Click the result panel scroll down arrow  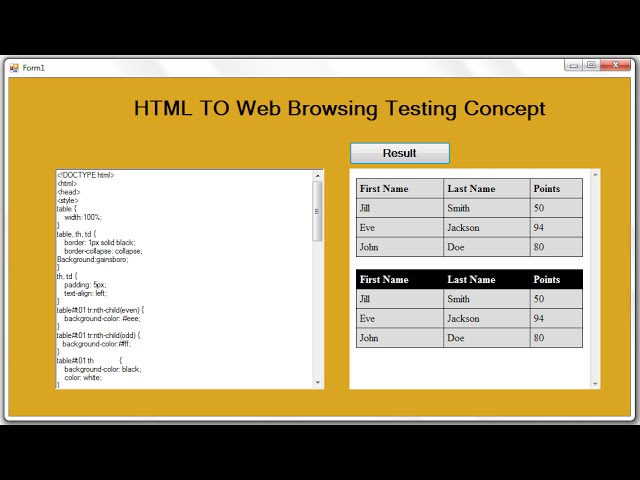tap(595, 383)
